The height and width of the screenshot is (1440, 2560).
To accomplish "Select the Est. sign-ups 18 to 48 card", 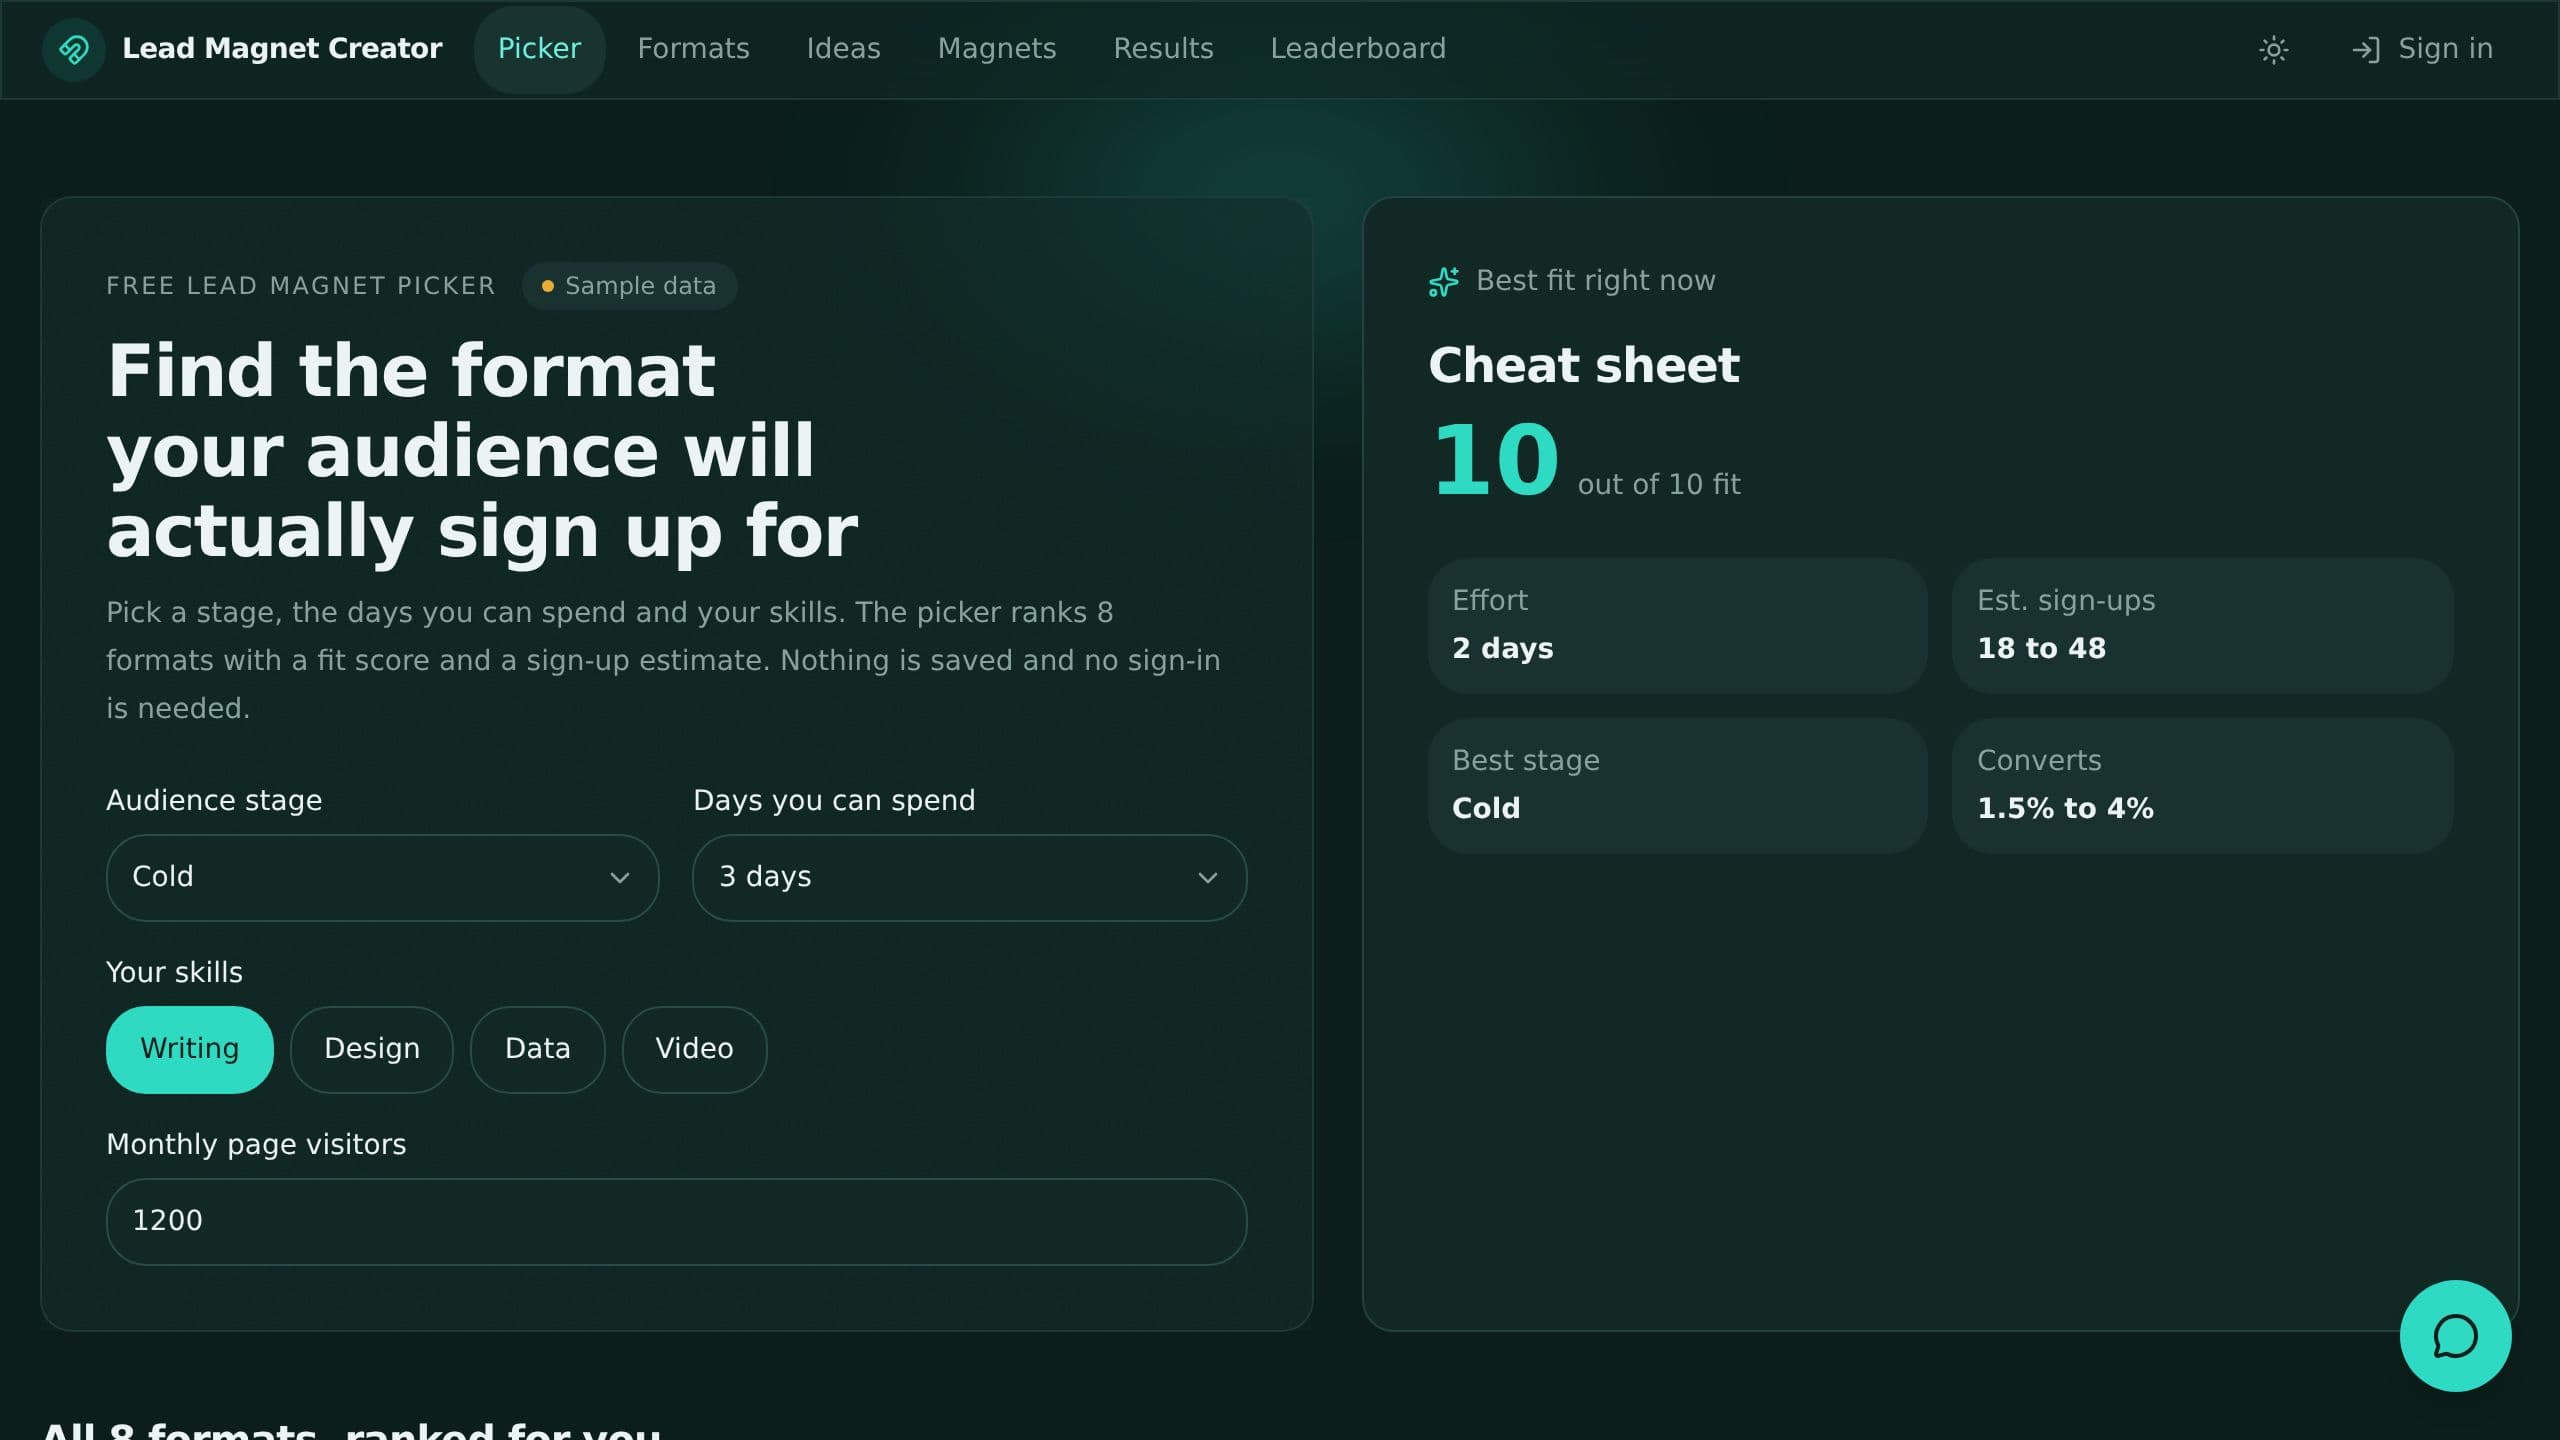I will point(2202,626).
